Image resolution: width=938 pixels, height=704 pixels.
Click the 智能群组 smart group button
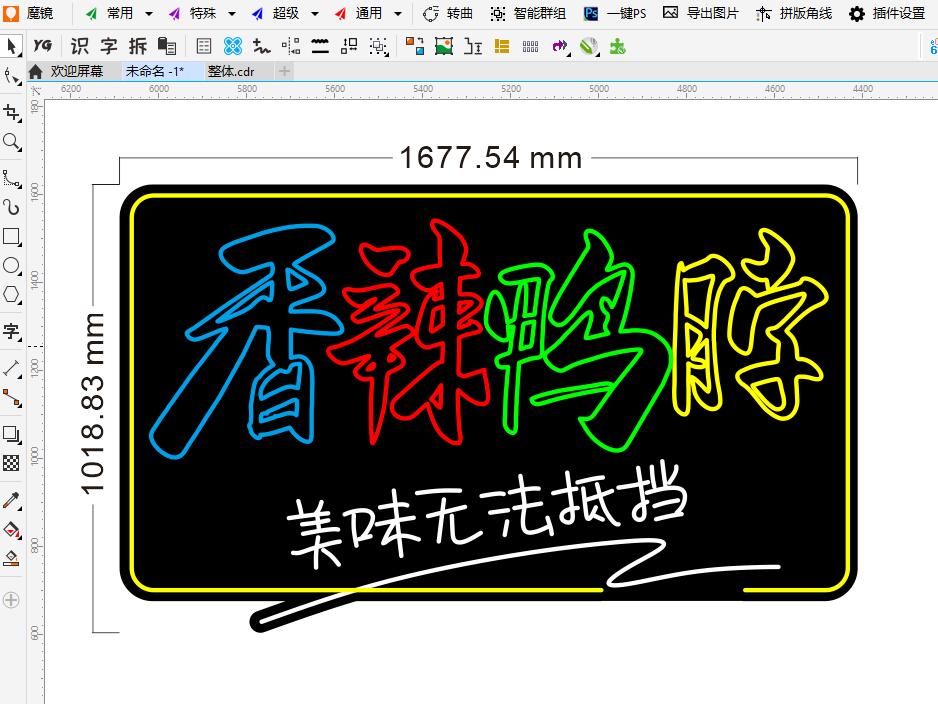click(528, 13)
